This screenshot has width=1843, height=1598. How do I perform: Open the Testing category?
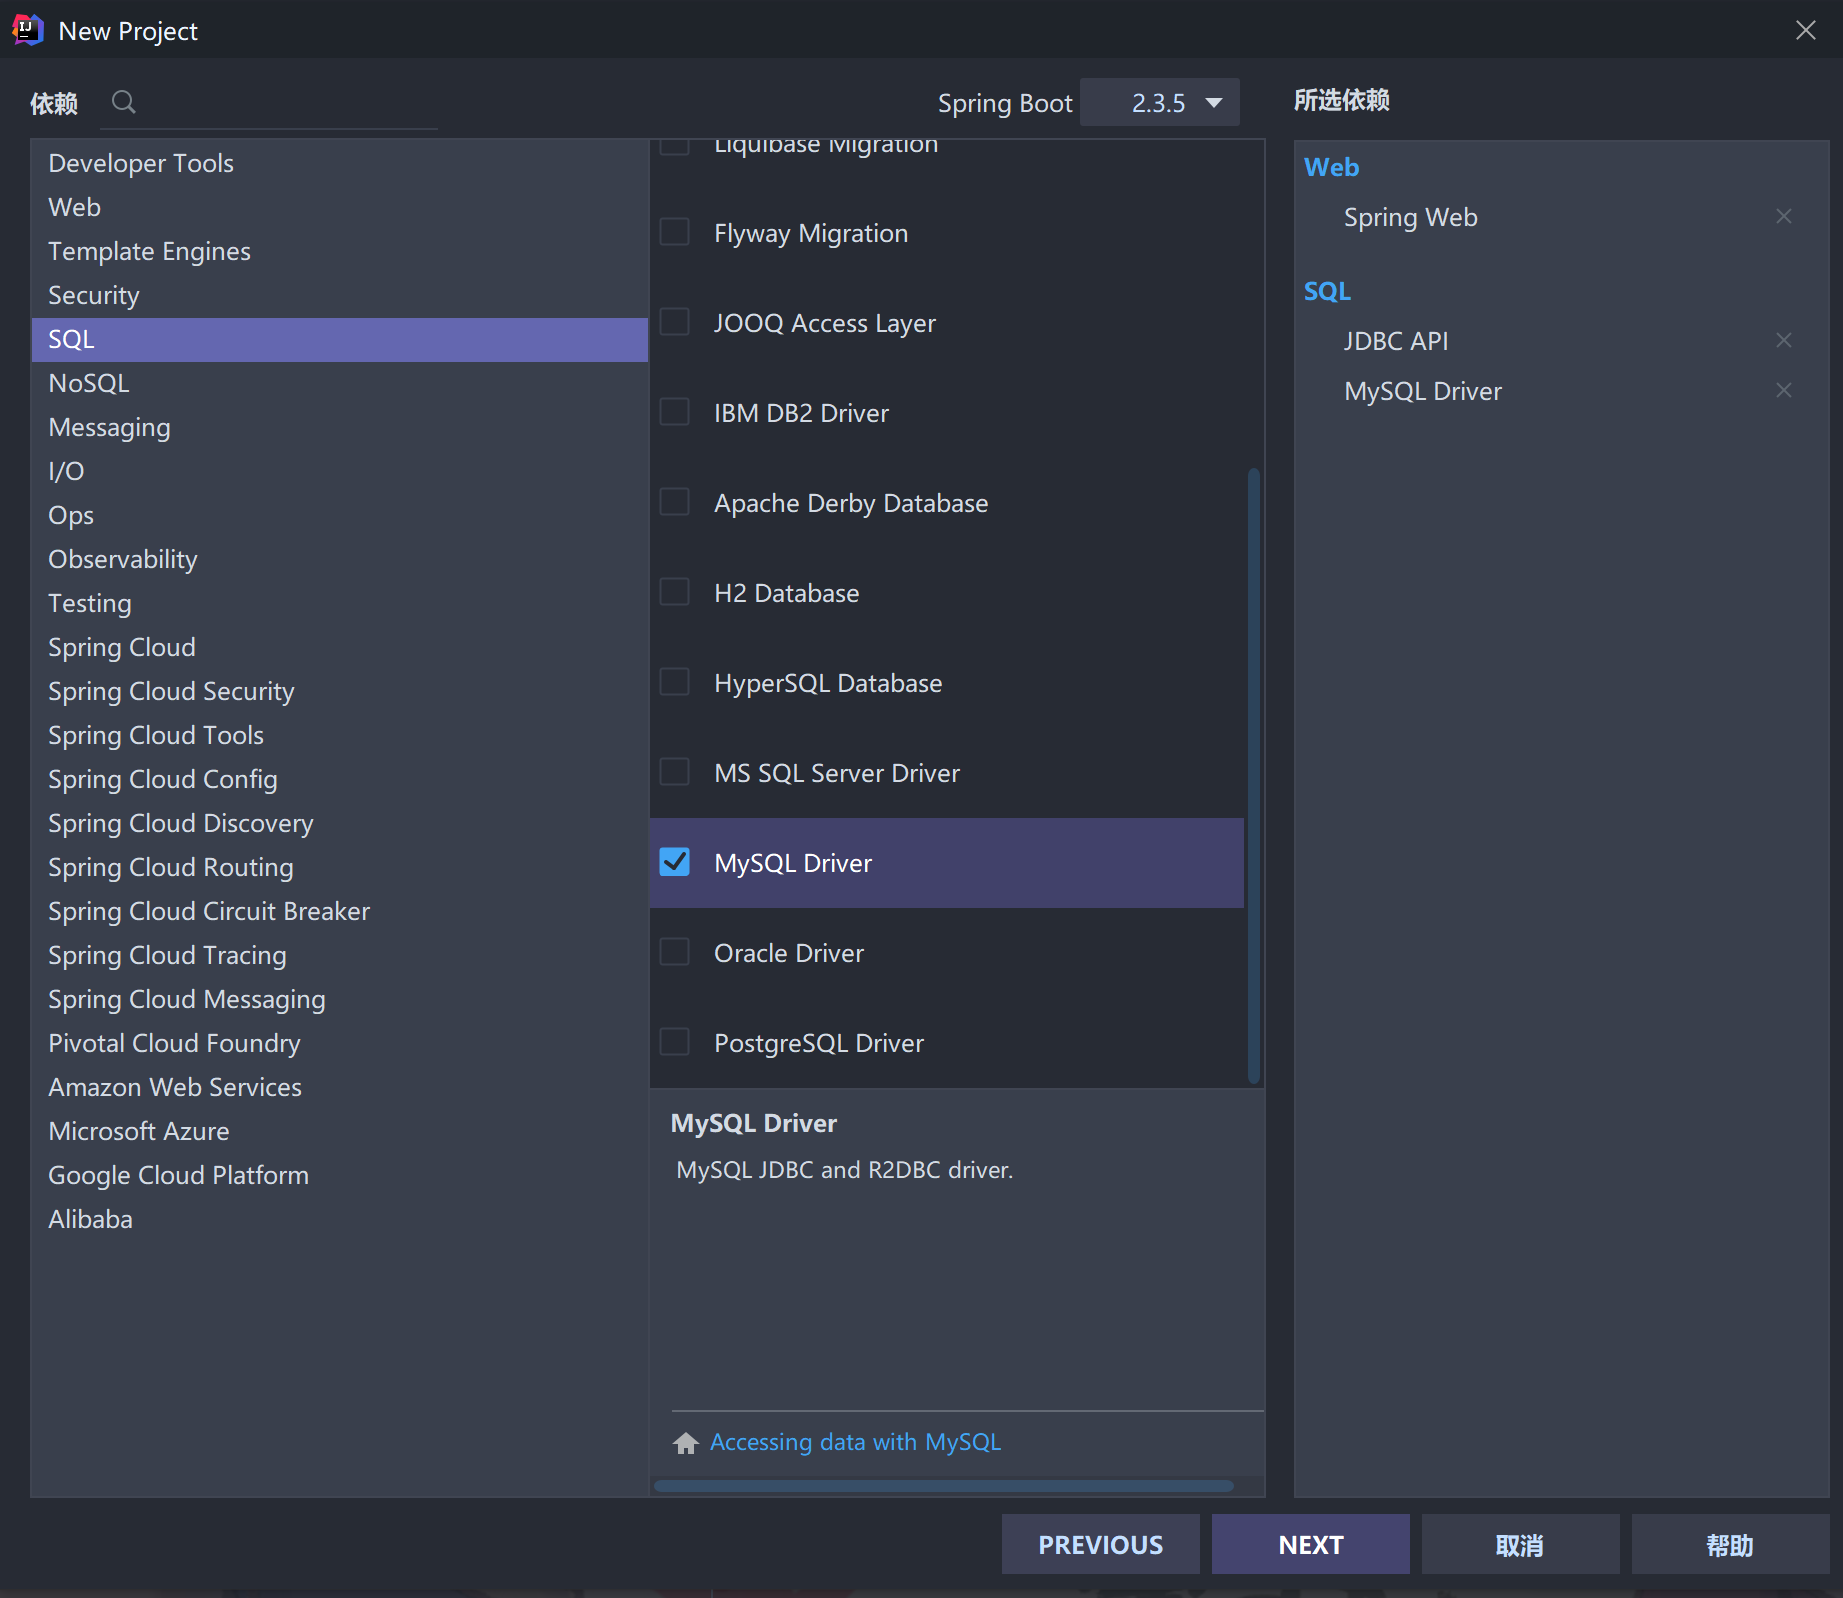[x=340, y=603]
